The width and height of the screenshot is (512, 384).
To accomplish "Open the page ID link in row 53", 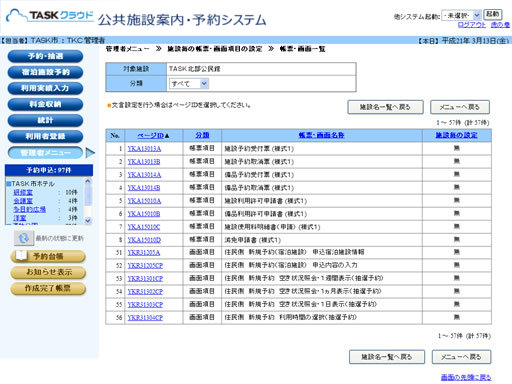I will tap(145, 279).
